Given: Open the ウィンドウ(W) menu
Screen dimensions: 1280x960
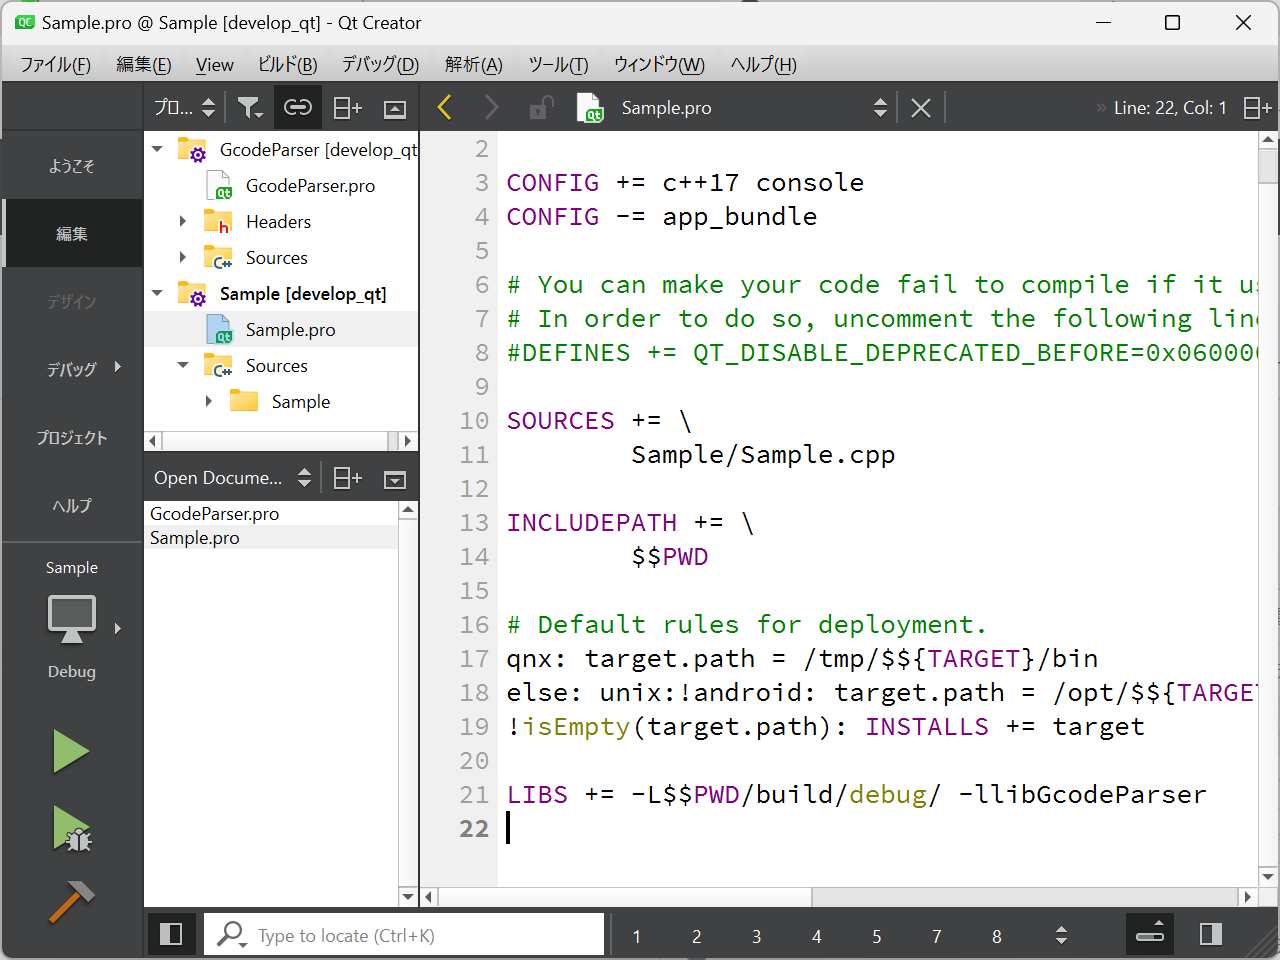Looking at the screenshot, I should pyautogui.click(x=659, y=64).
